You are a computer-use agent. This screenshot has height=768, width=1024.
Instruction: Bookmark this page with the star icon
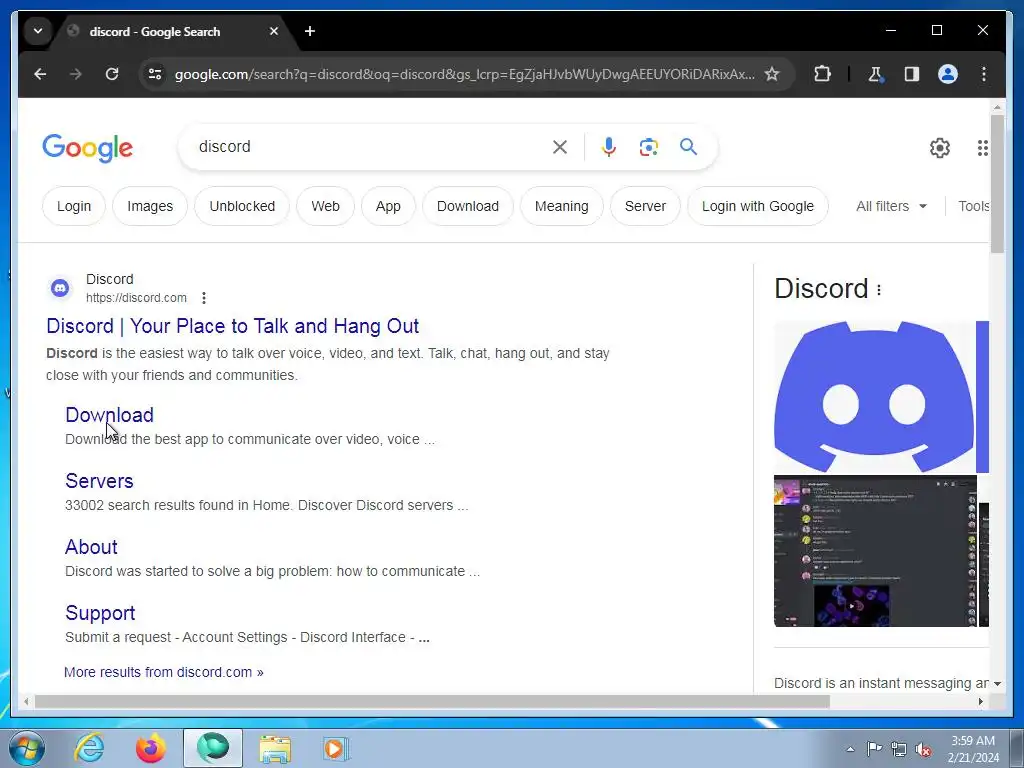[x=772, y=74]
